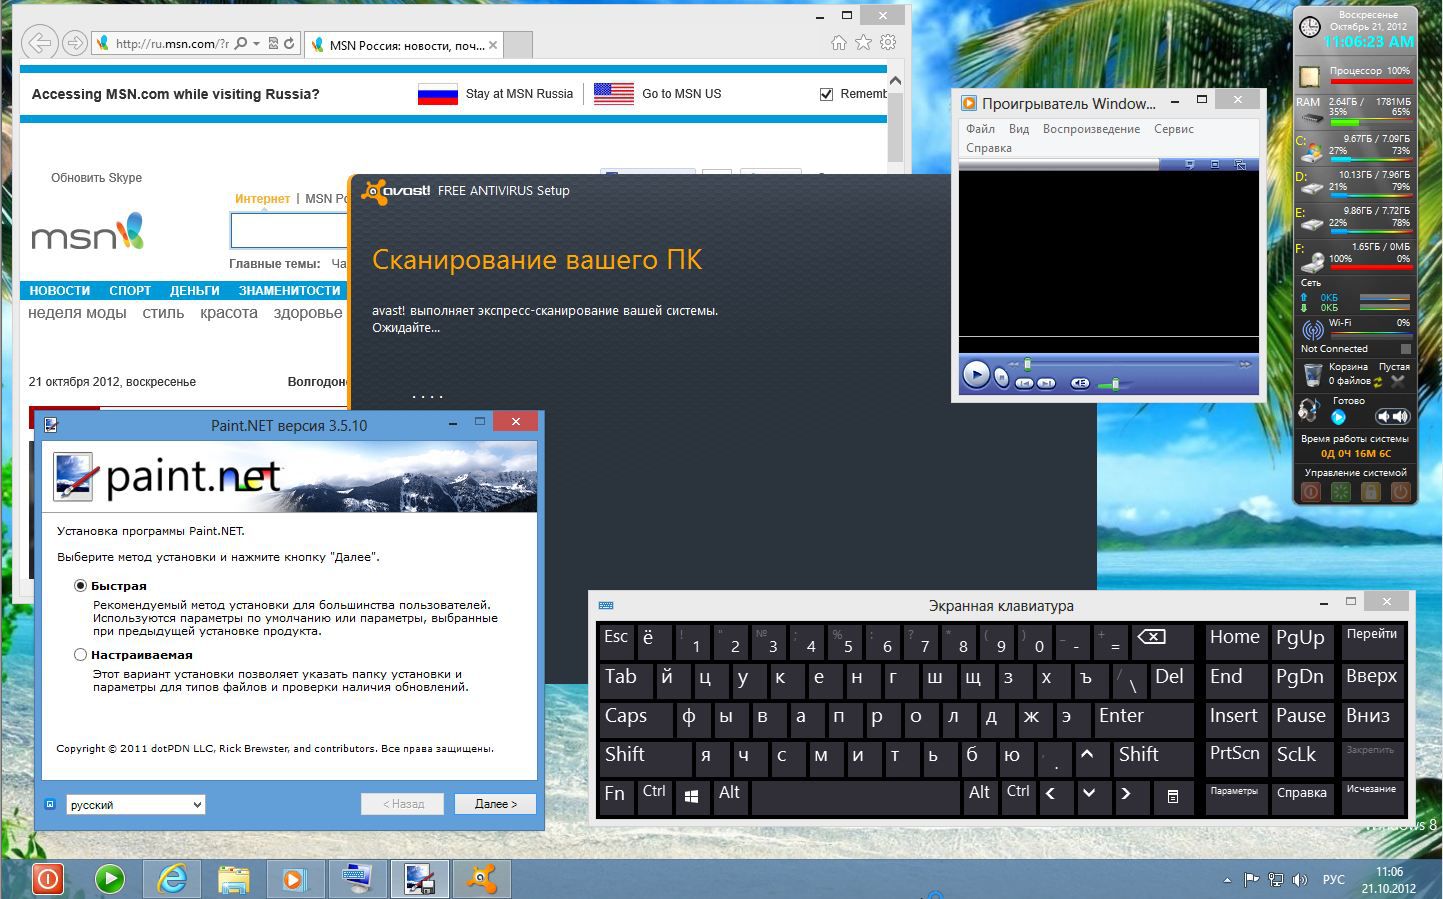The width and height of the screenshot is (1443, 899).
Task: Toggle the left Ctrl key on the keyboard
Action: (654, 796)
